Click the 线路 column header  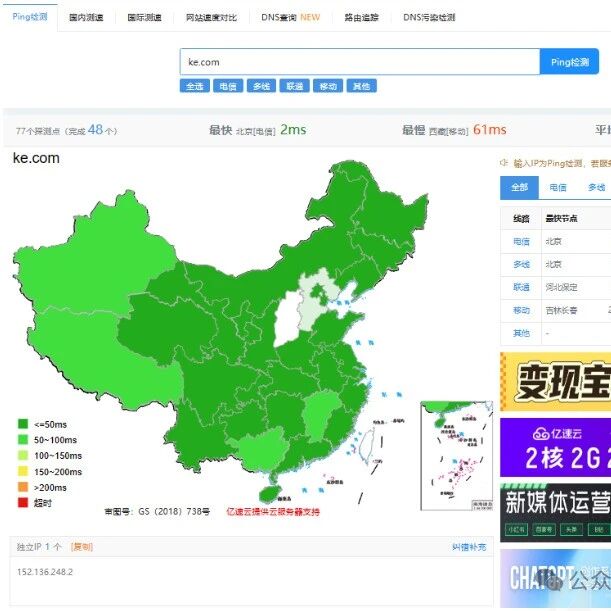(521, 219)
